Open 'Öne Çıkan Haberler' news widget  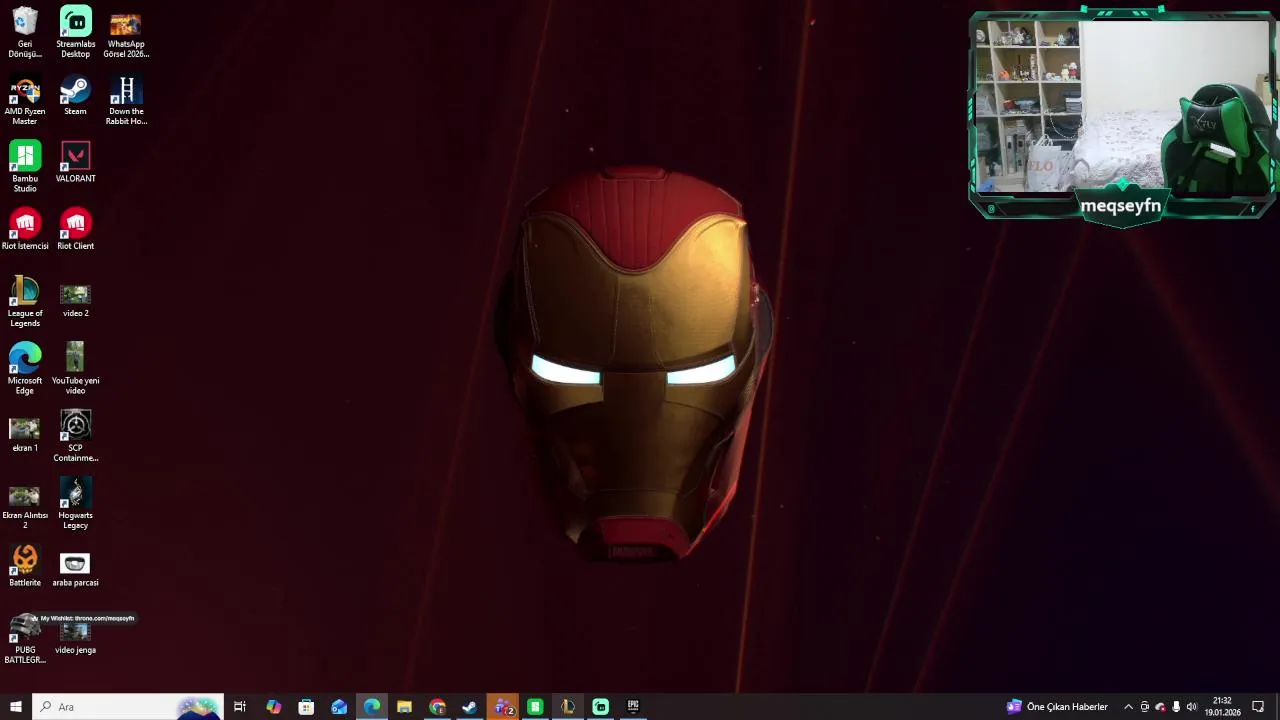pyautogui.click(x=1058, y=707)
